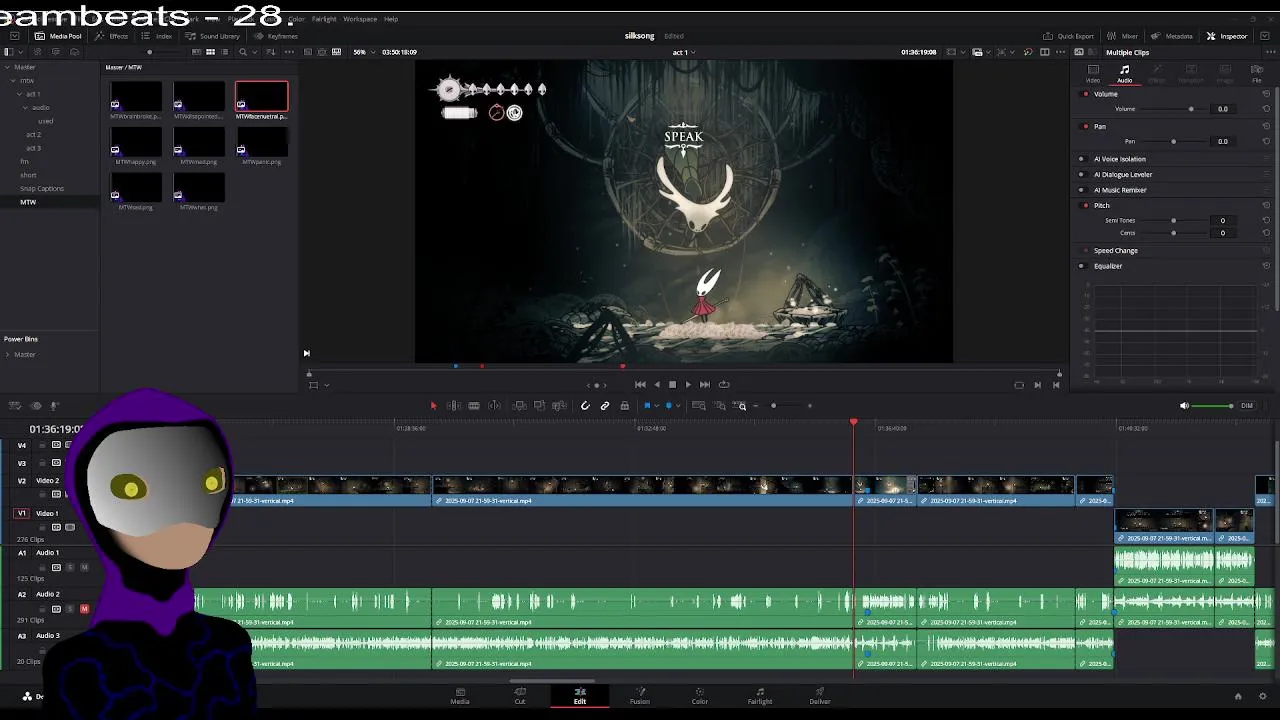Toggle the Inspector panel
1280x720 pixels.
(x=1227, y=36)
